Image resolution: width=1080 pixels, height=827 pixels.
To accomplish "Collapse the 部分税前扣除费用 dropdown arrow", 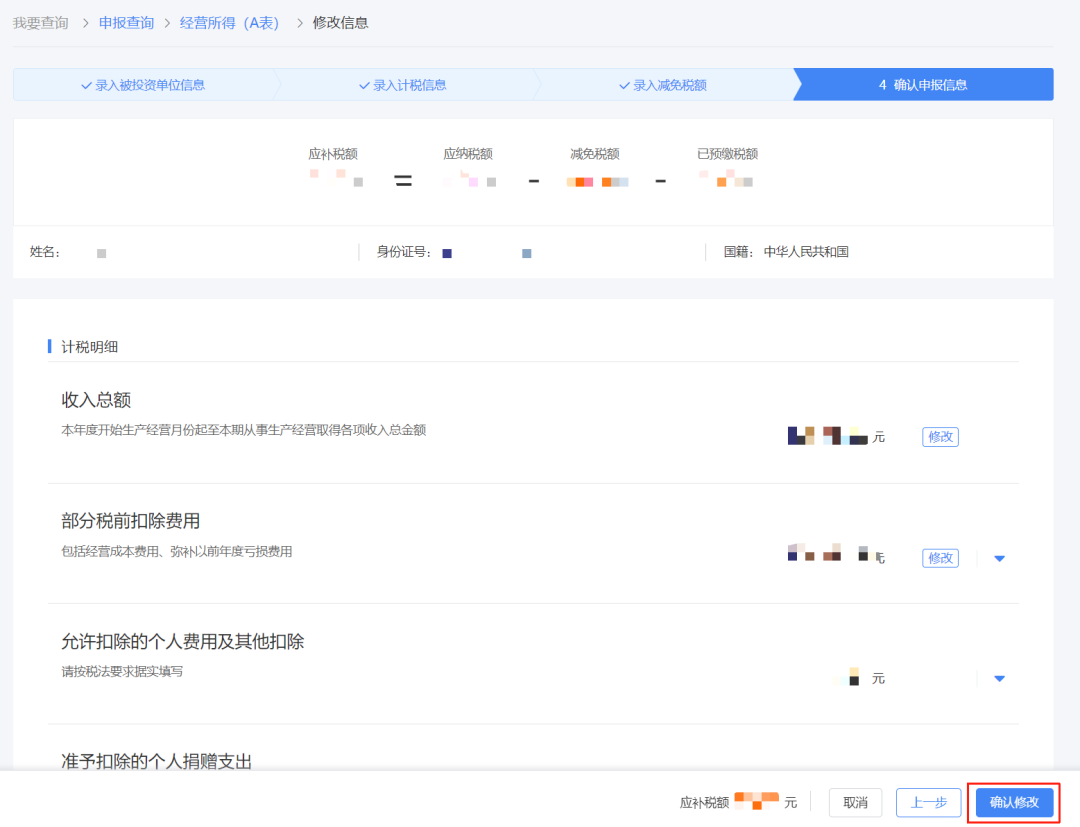I will (999, 558).
